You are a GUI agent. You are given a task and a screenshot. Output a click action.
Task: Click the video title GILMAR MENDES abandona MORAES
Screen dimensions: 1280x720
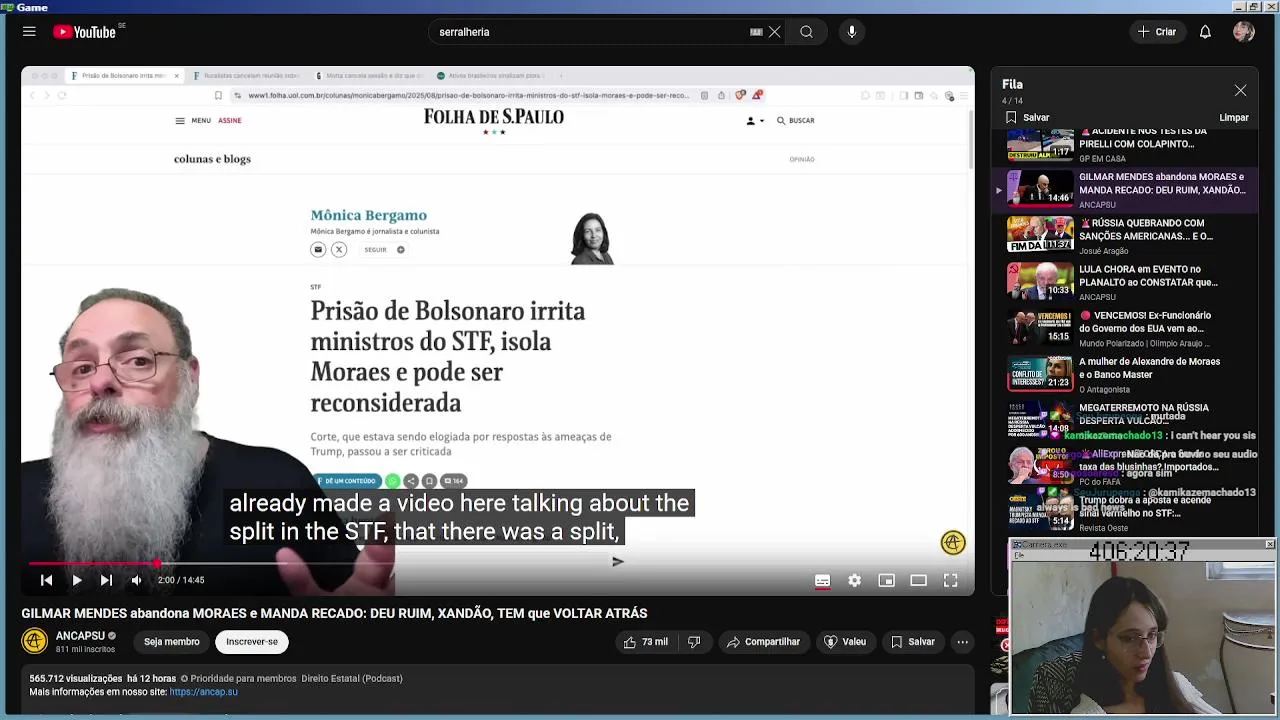click(x=335, y=613)
